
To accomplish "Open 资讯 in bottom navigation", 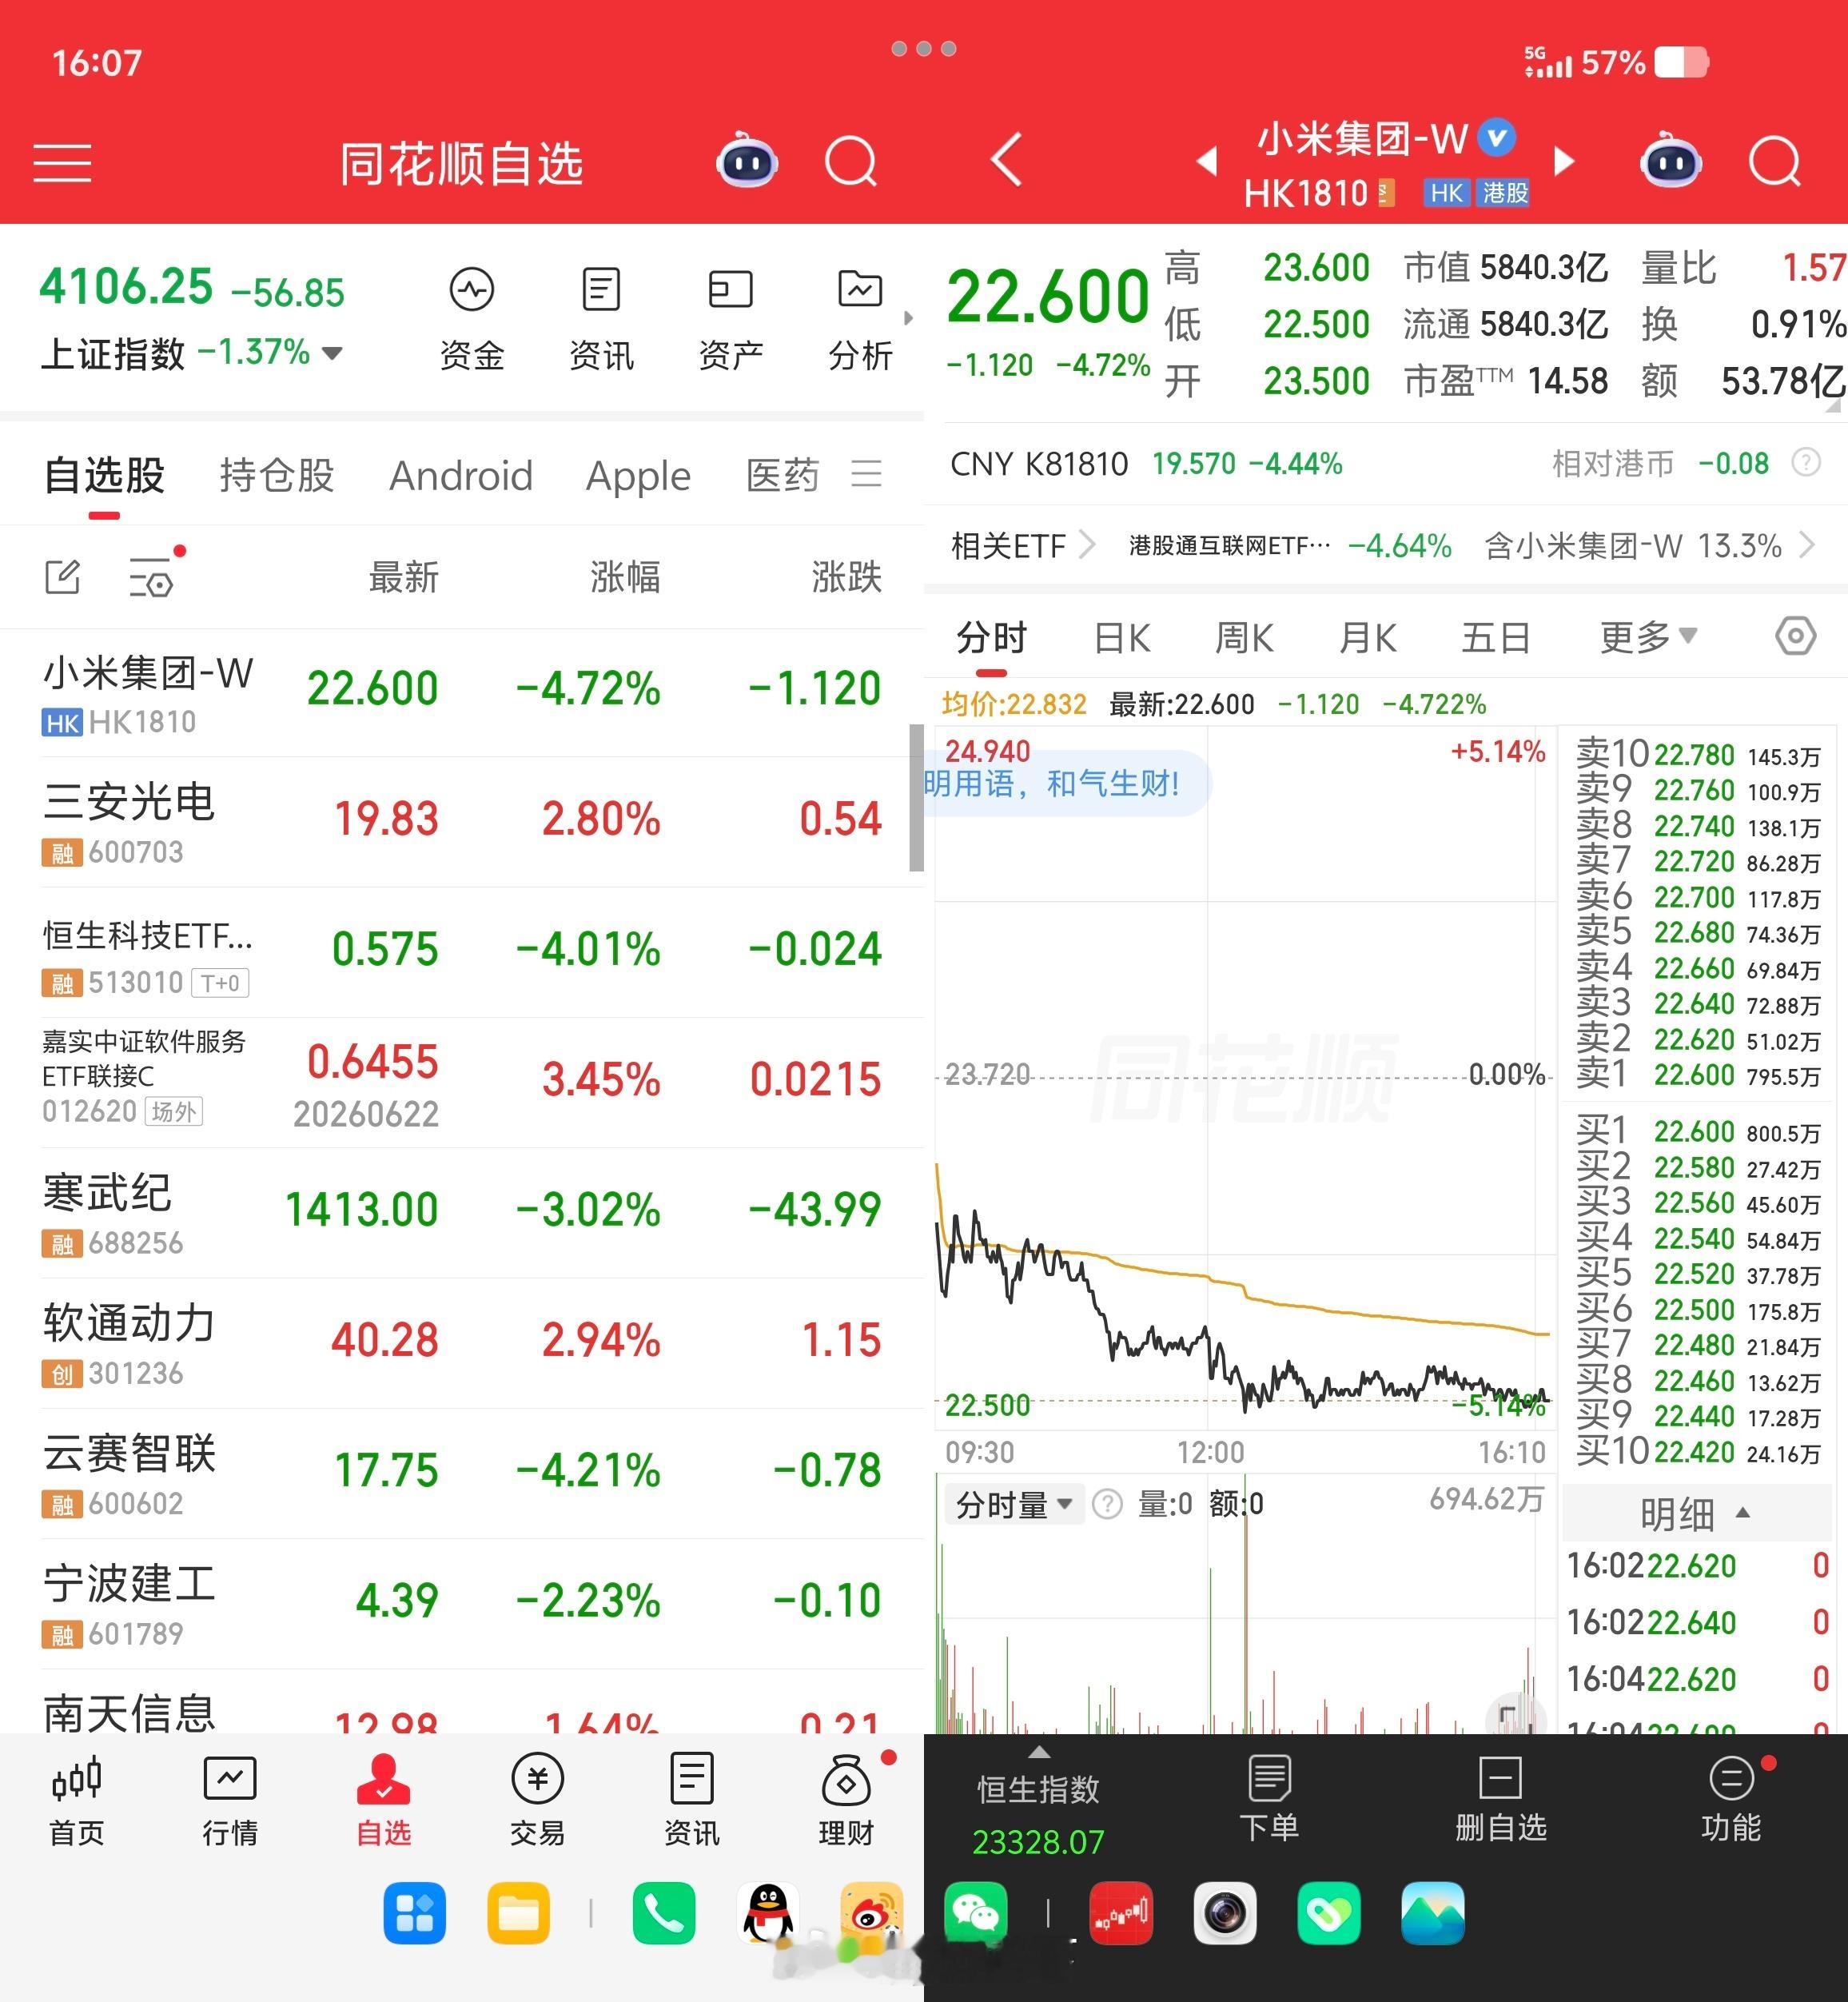I will pyautogui.click(x=692, y=1800).
